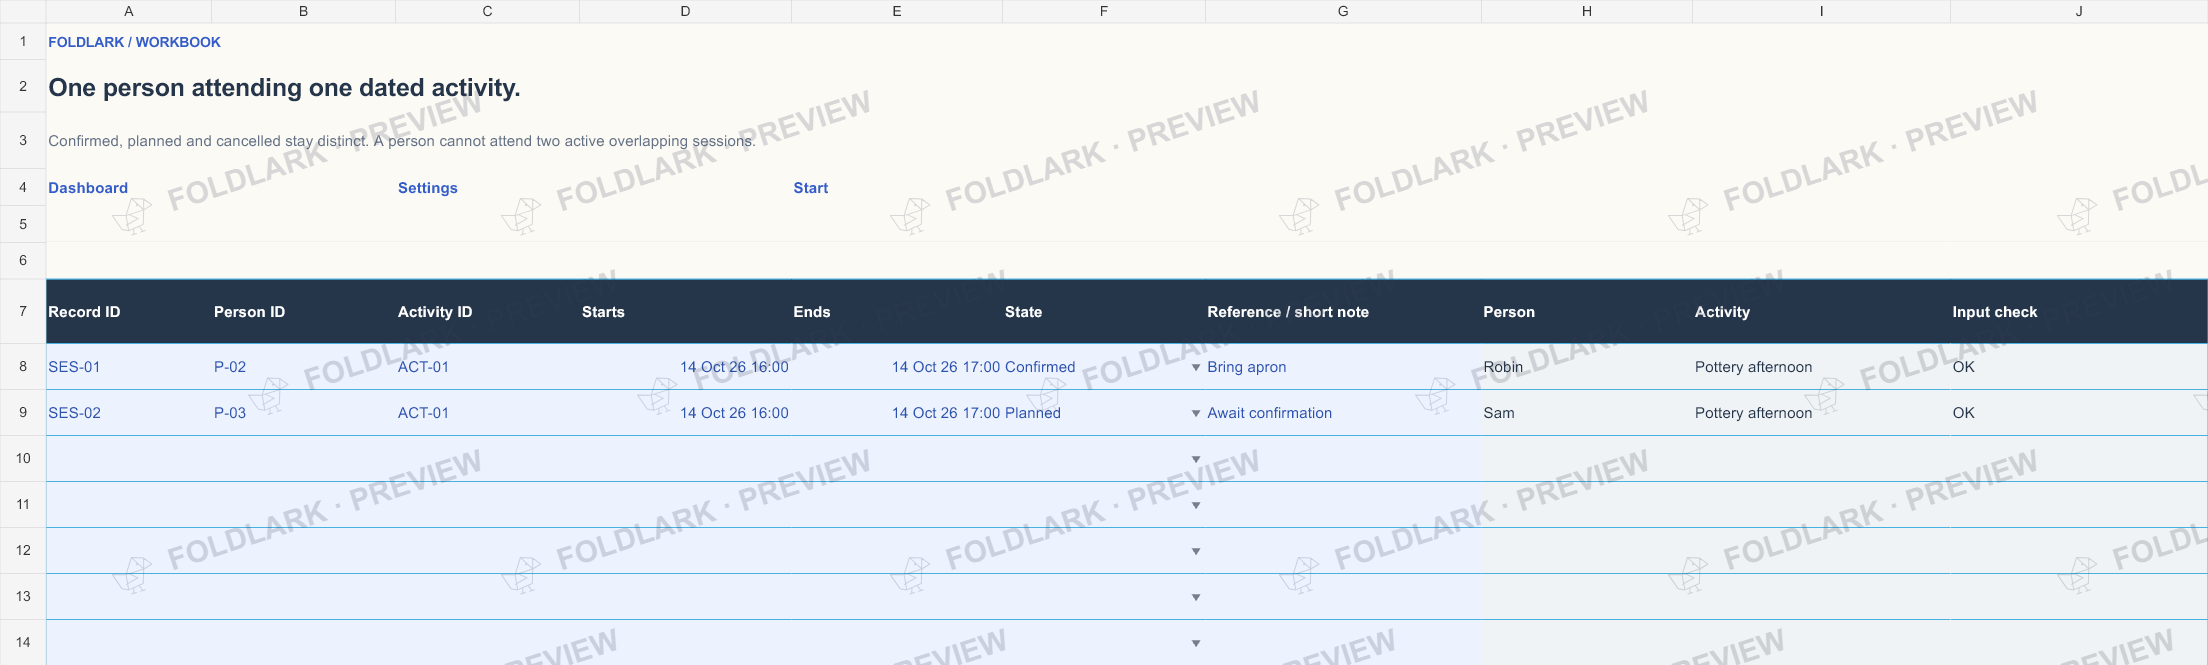2208x665 pixels.
Task: Click the FOLDLARK / WORKBOOK breadcrumb
Action: 134,42
